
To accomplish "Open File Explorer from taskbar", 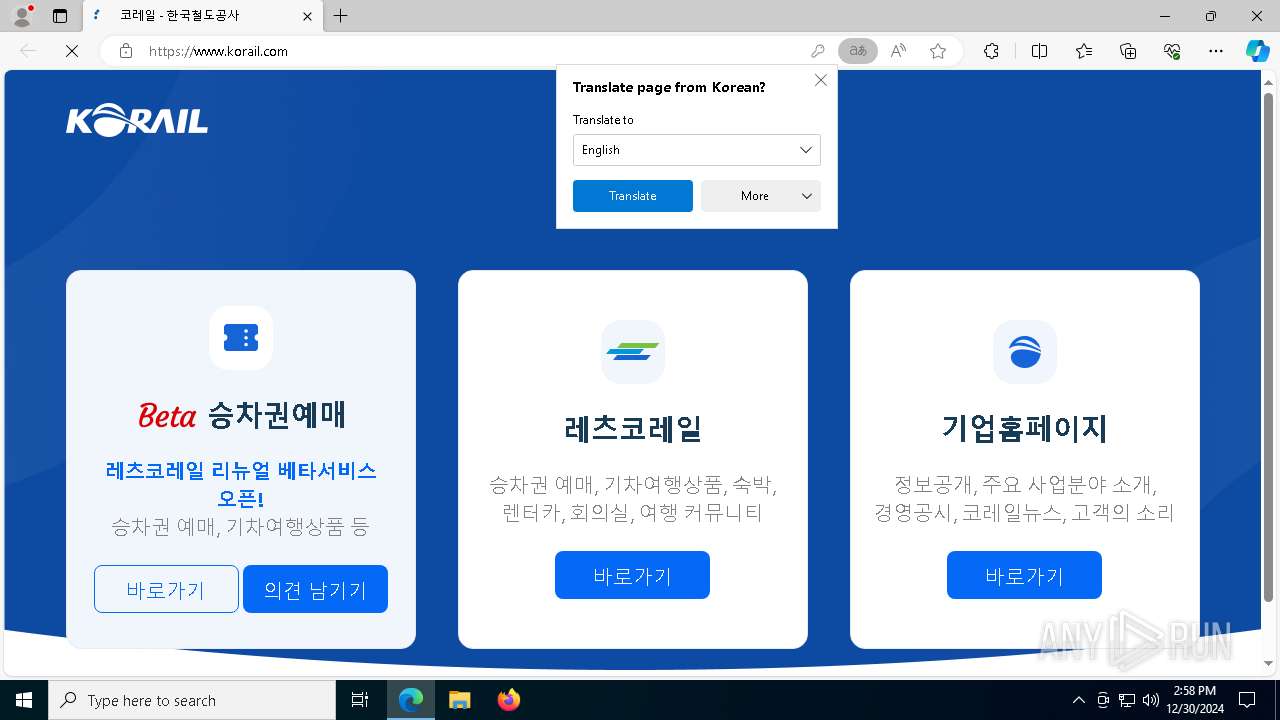I will [x=459, y=700].
